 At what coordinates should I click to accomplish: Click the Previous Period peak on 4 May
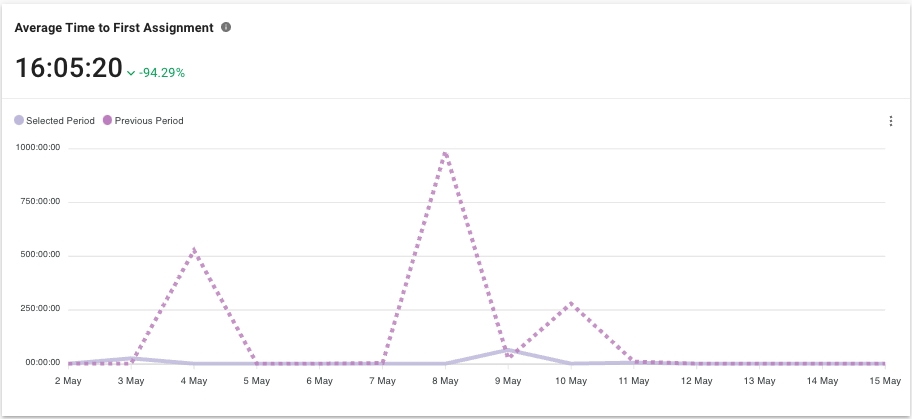click(x=193, y=248)
